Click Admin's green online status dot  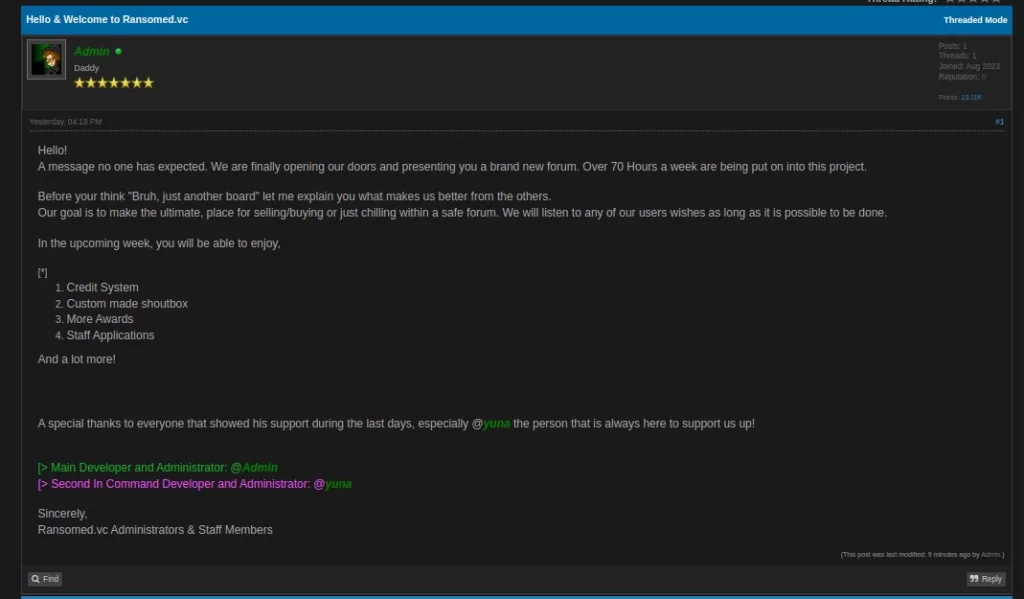click(x=118, y=51)
